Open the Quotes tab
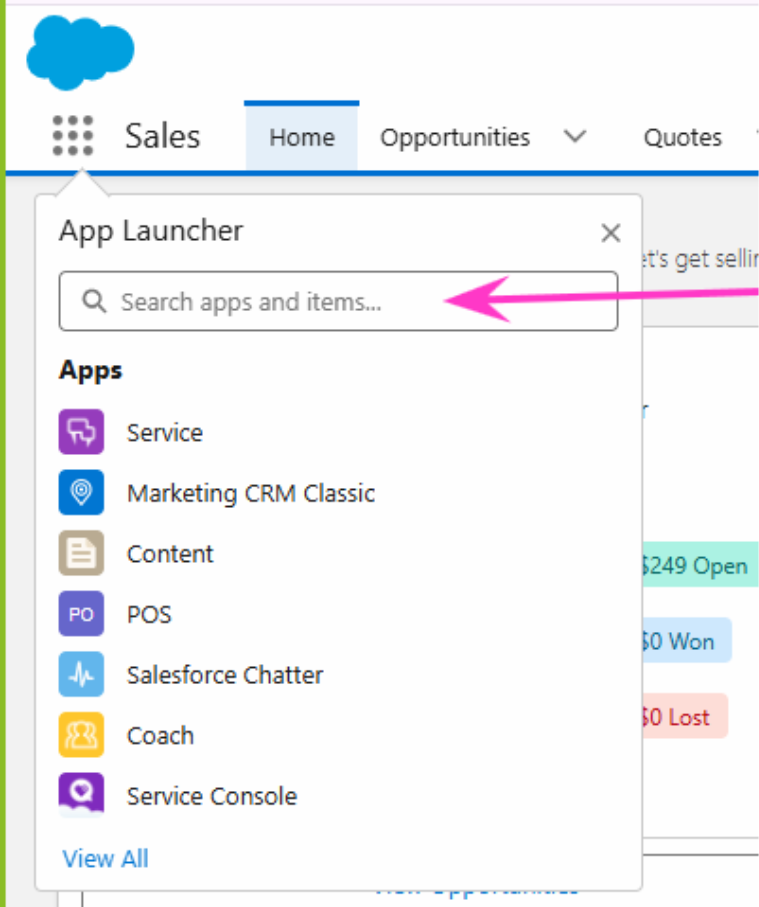 click(x=683, y=138)
